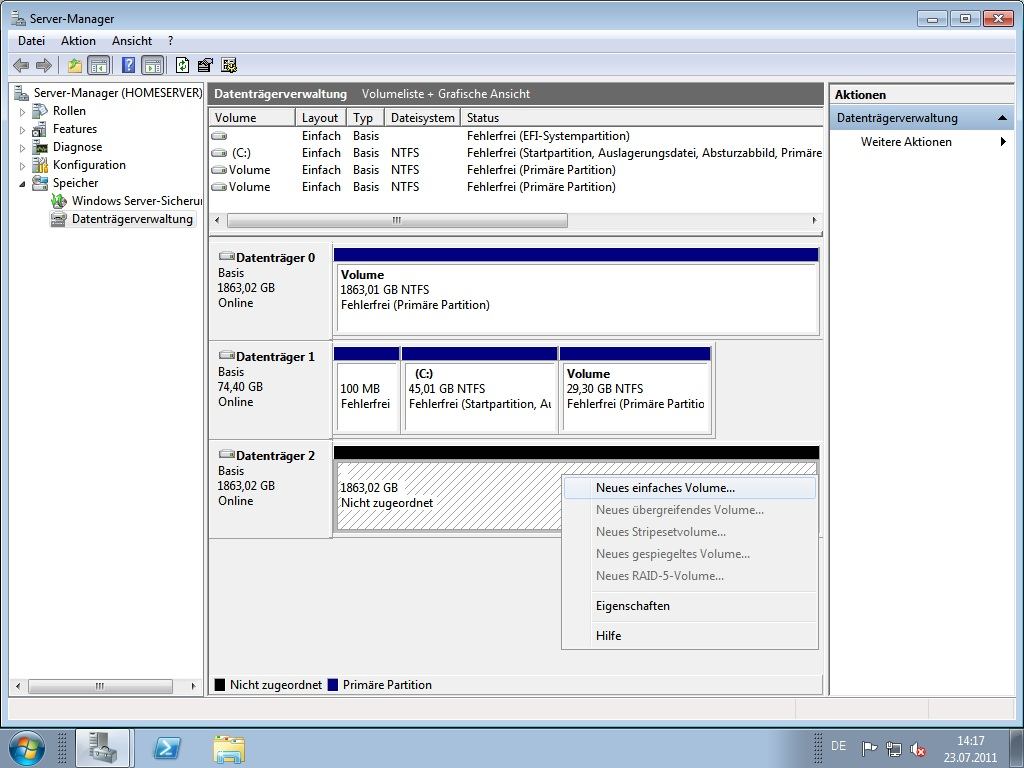Screen dimensions: 1024x768
Task: Click the Properties toolbar icon
Action: (205, 65)
